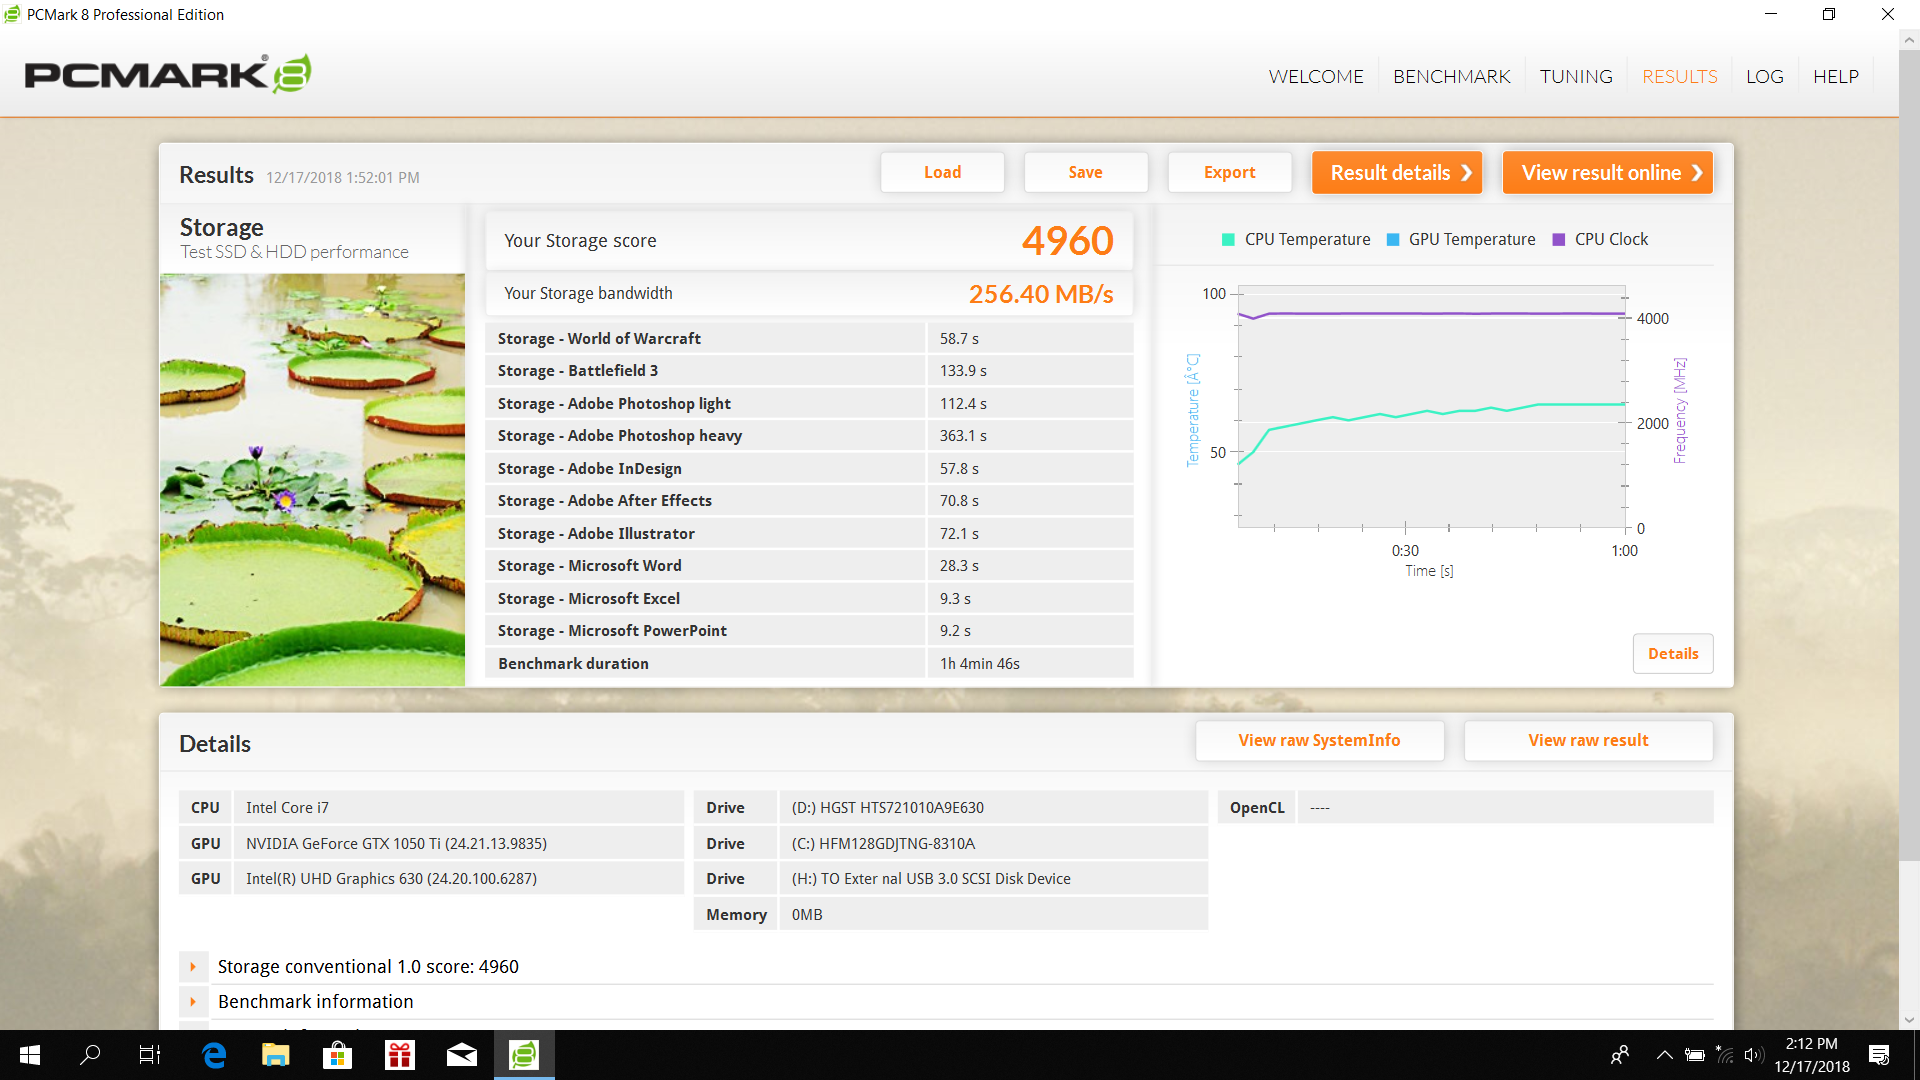1920x1080 pixels.
Task: Click the bandwidth value 256.40 MB/s
Action: coord(1040,294)
